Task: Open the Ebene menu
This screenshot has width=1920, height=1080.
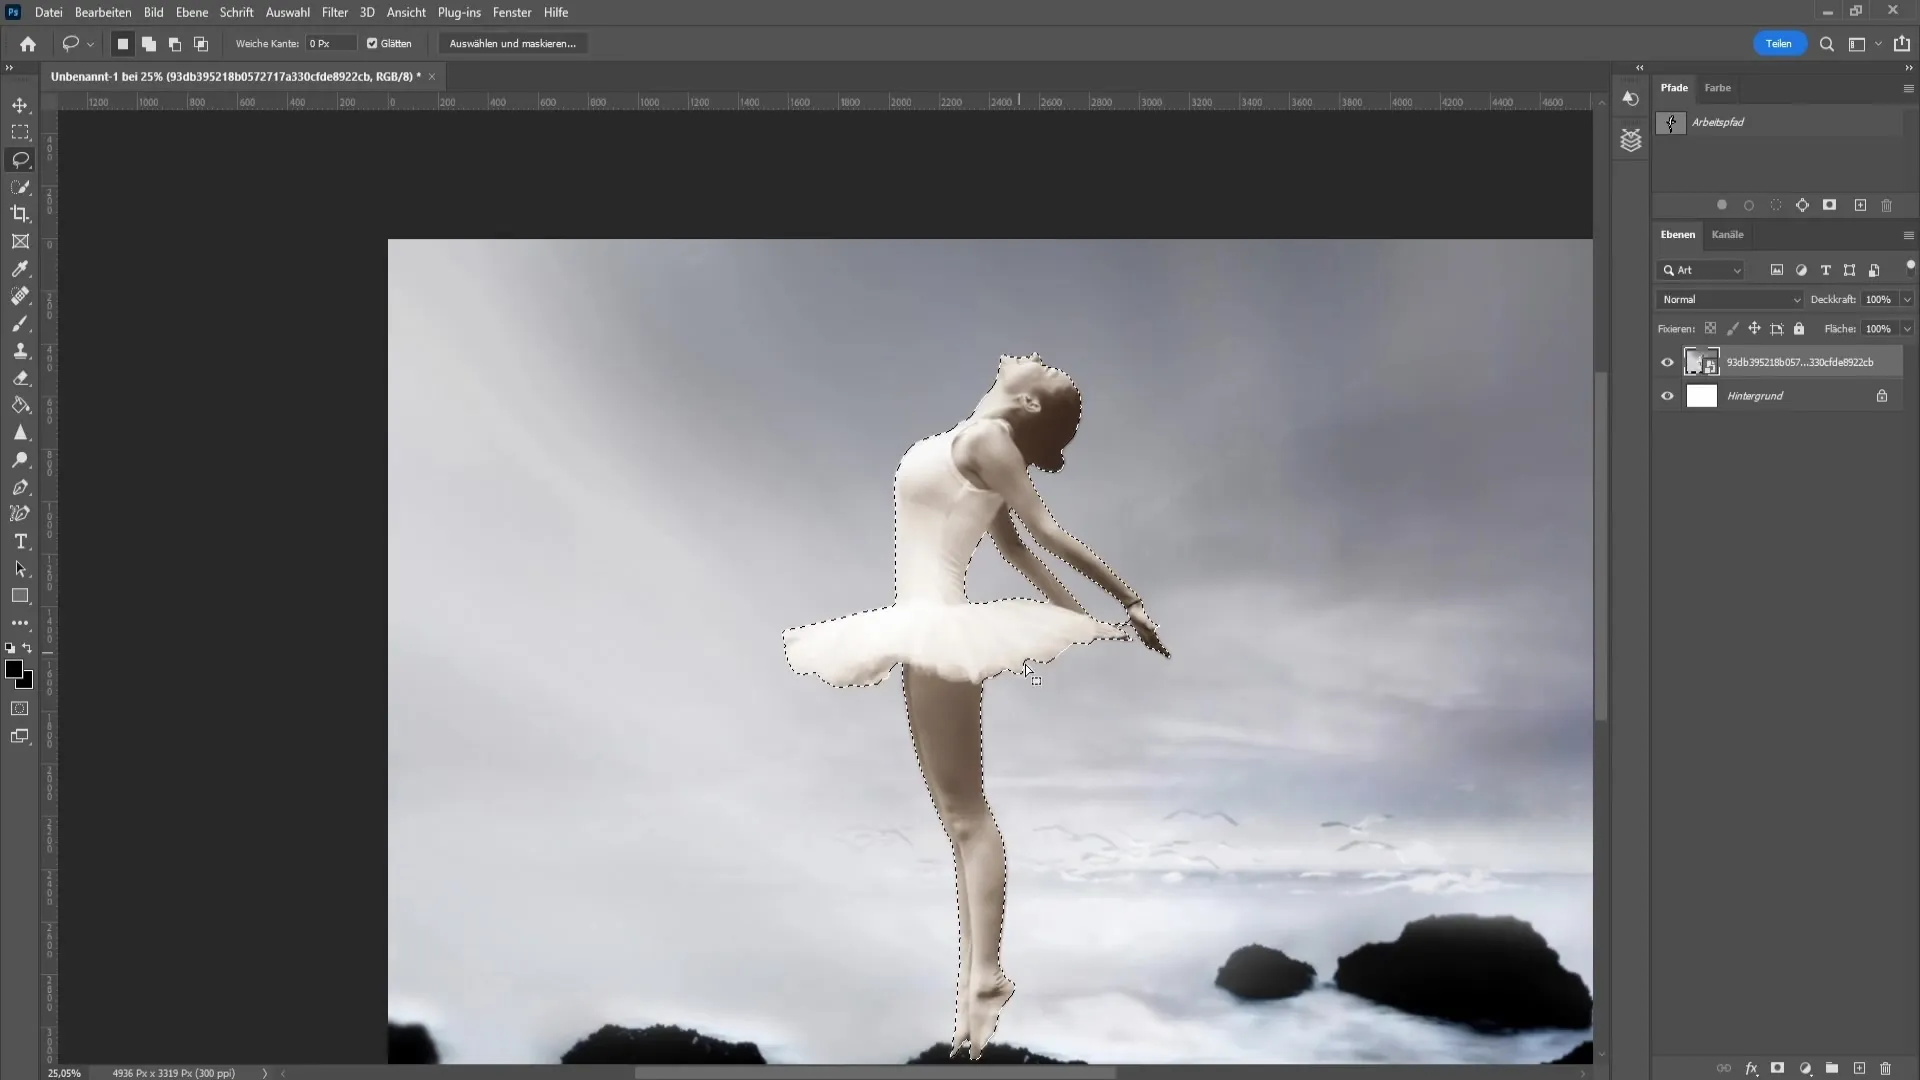Action: (190, 12)
